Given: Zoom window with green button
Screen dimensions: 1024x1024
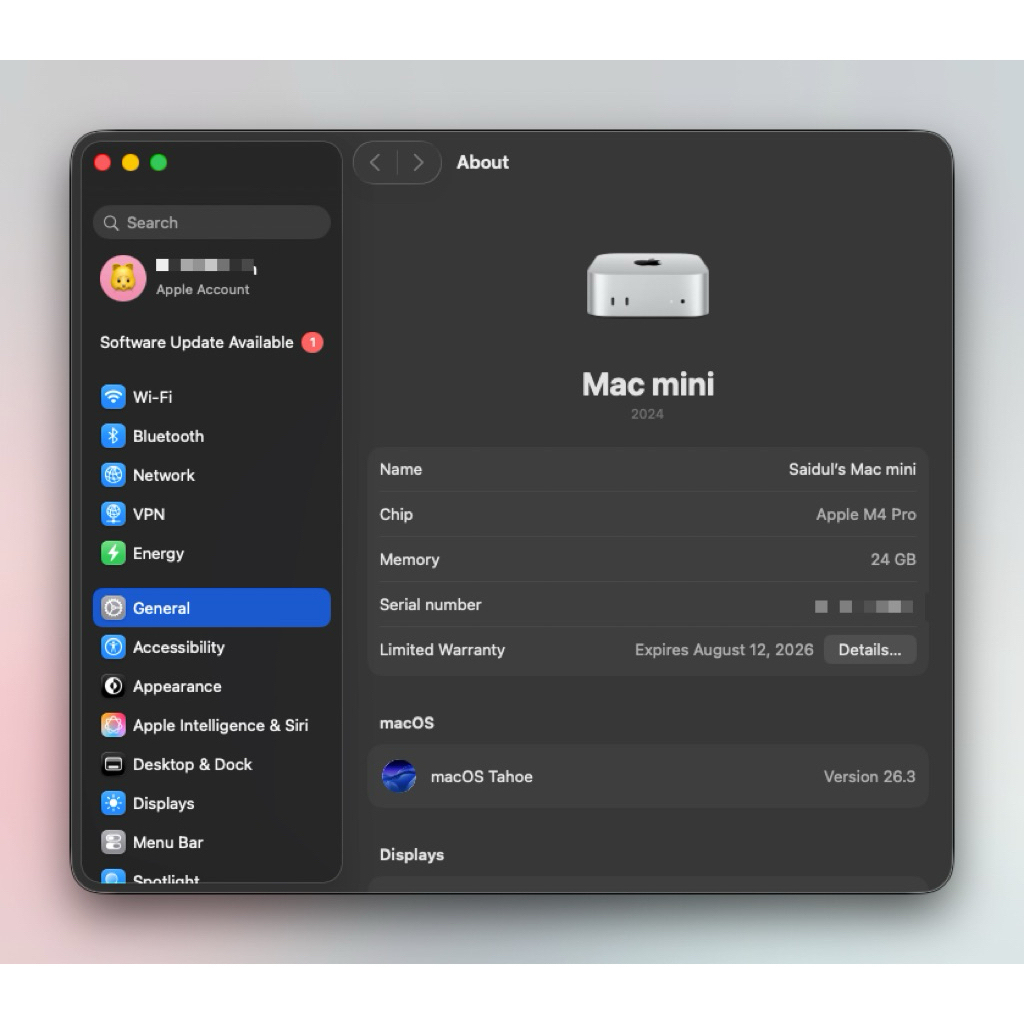Looking at the screenshot, I should pyautogui.click(x=159, y=163).
